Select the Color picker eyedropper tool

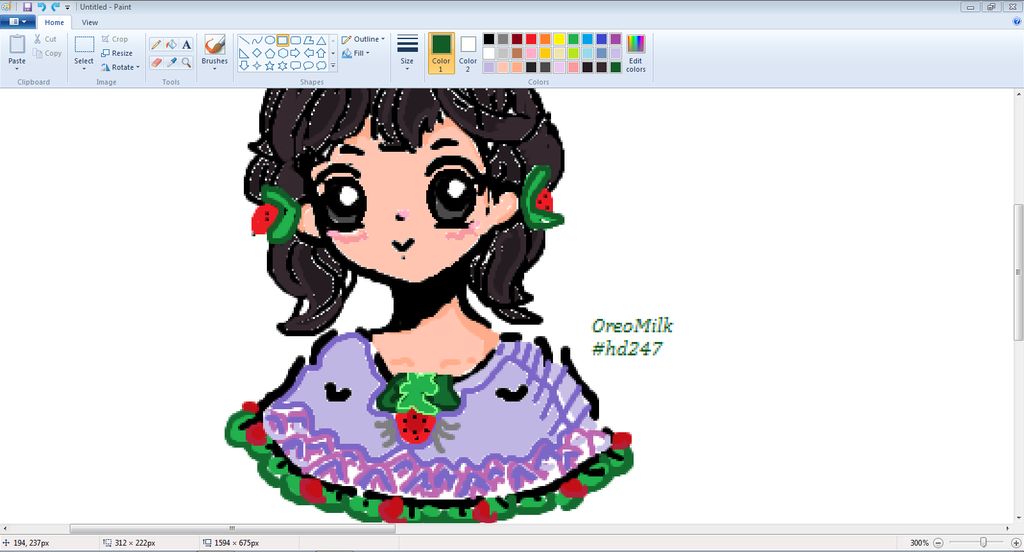(171, 63)
